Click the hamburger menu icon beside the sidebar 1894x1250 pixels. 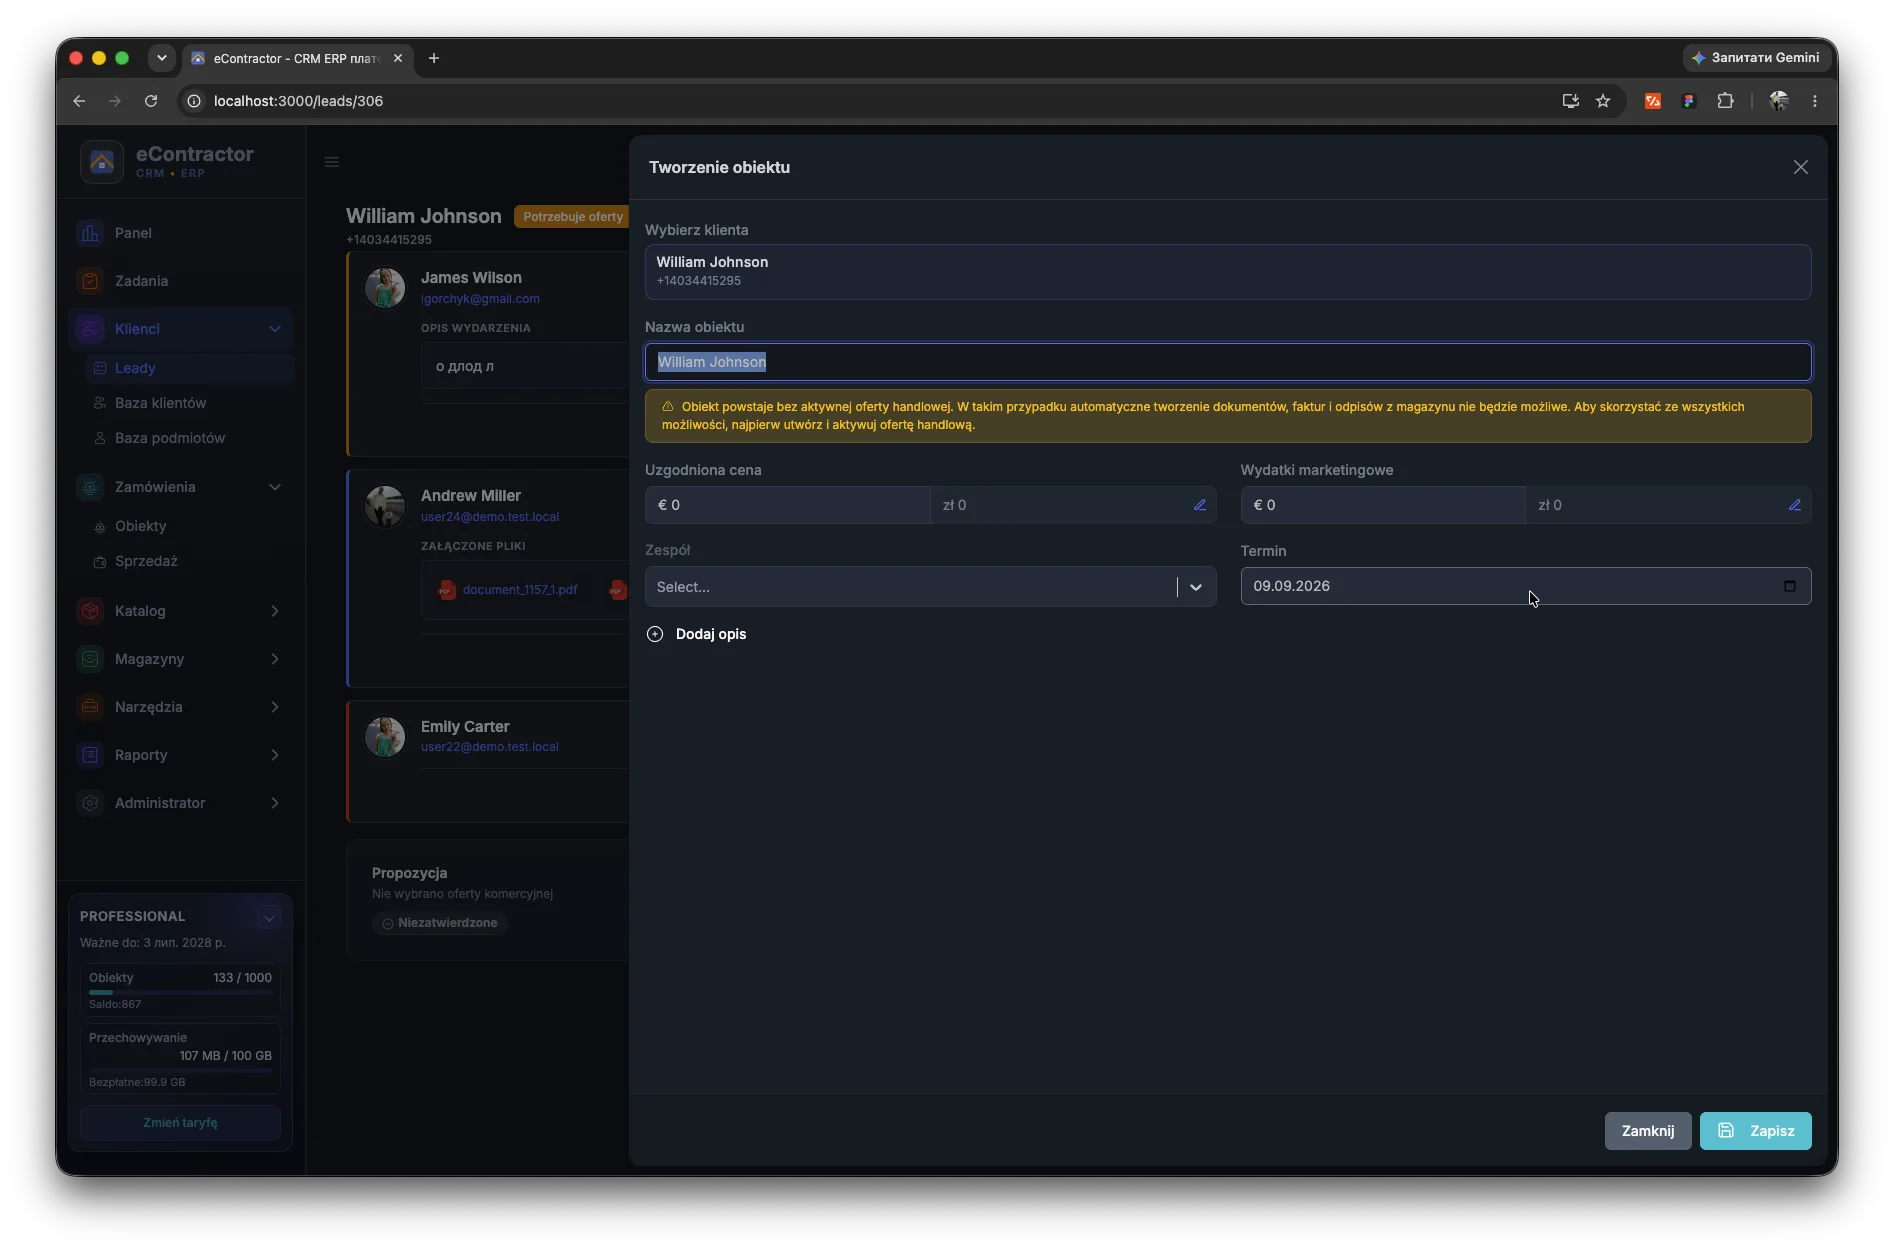coord(332,162)
